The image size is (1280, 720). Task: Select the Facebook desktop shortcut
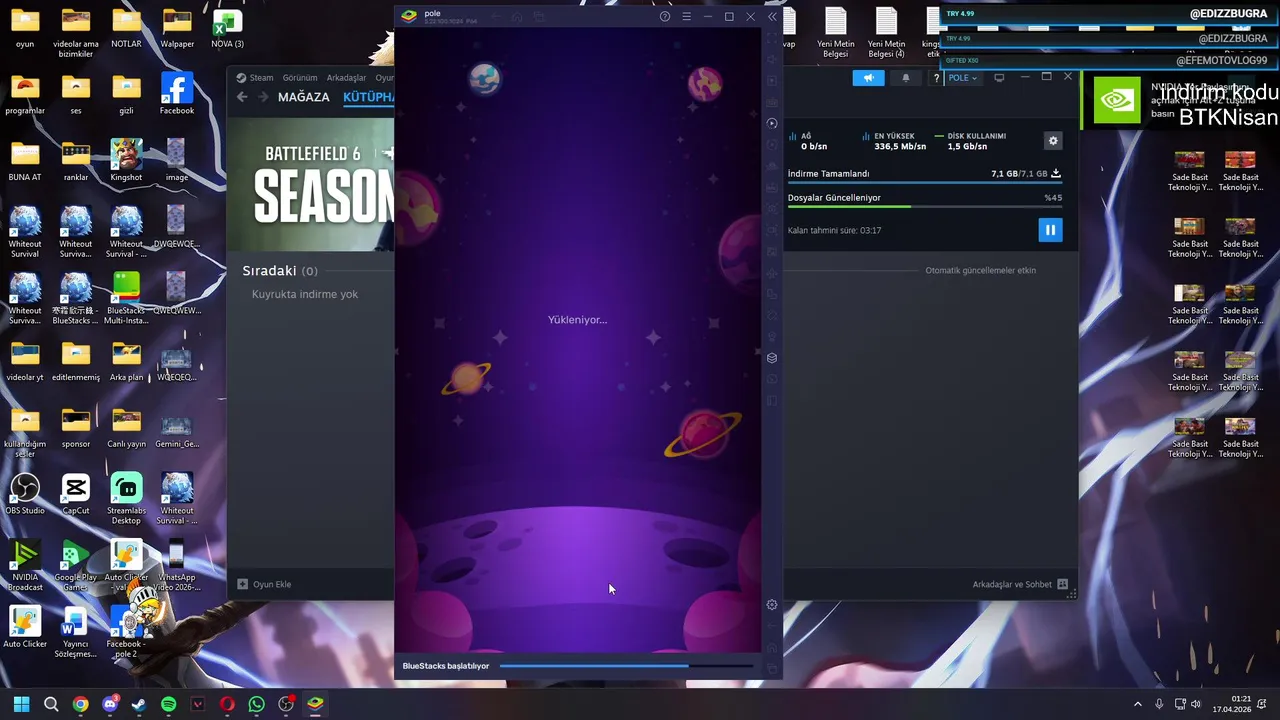177,94
